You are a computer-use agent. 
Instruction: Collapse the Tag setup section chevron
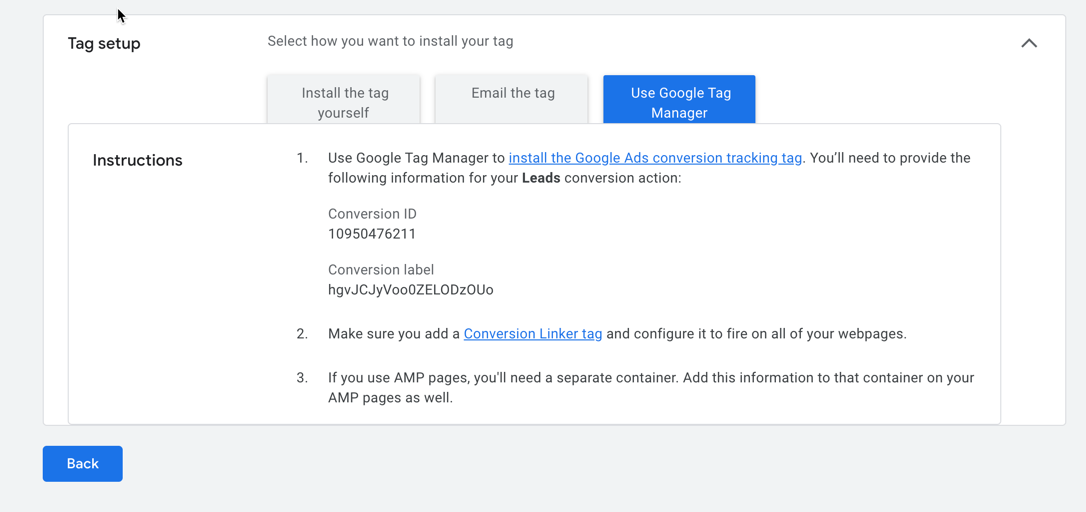tap(1029, 43)
